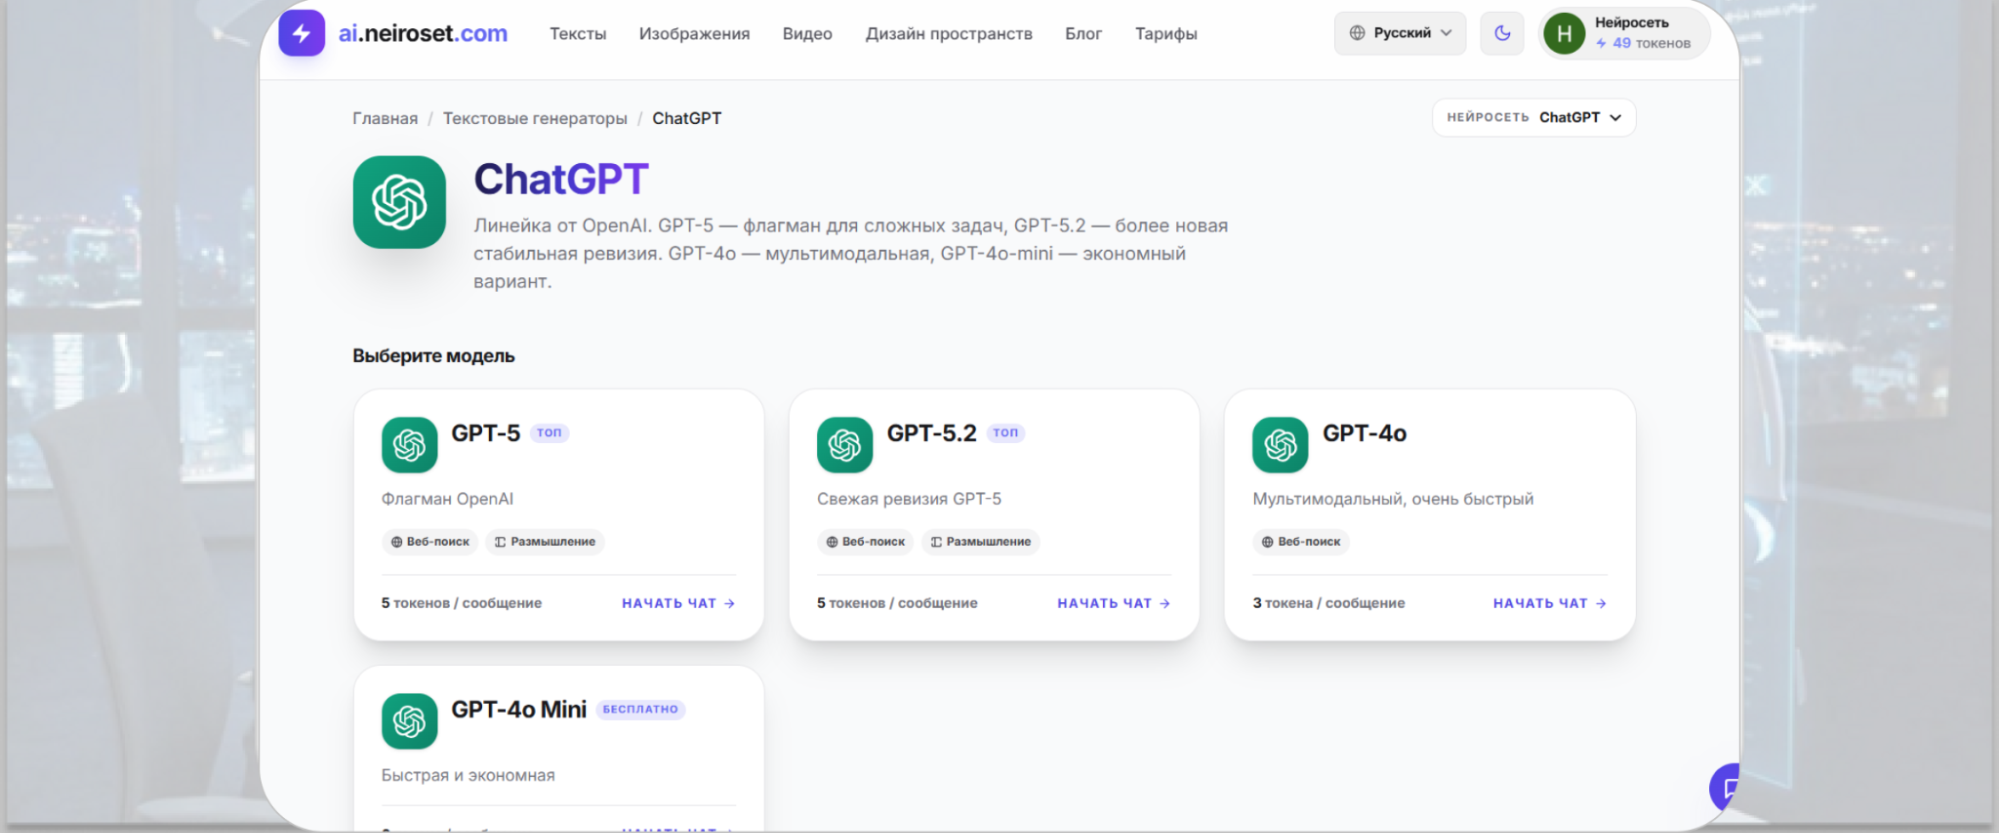Expand the Нейросеть ChatGPT selector dropdown
The width and height of the screenshot is (1999, 833).
pos(1534,117)
